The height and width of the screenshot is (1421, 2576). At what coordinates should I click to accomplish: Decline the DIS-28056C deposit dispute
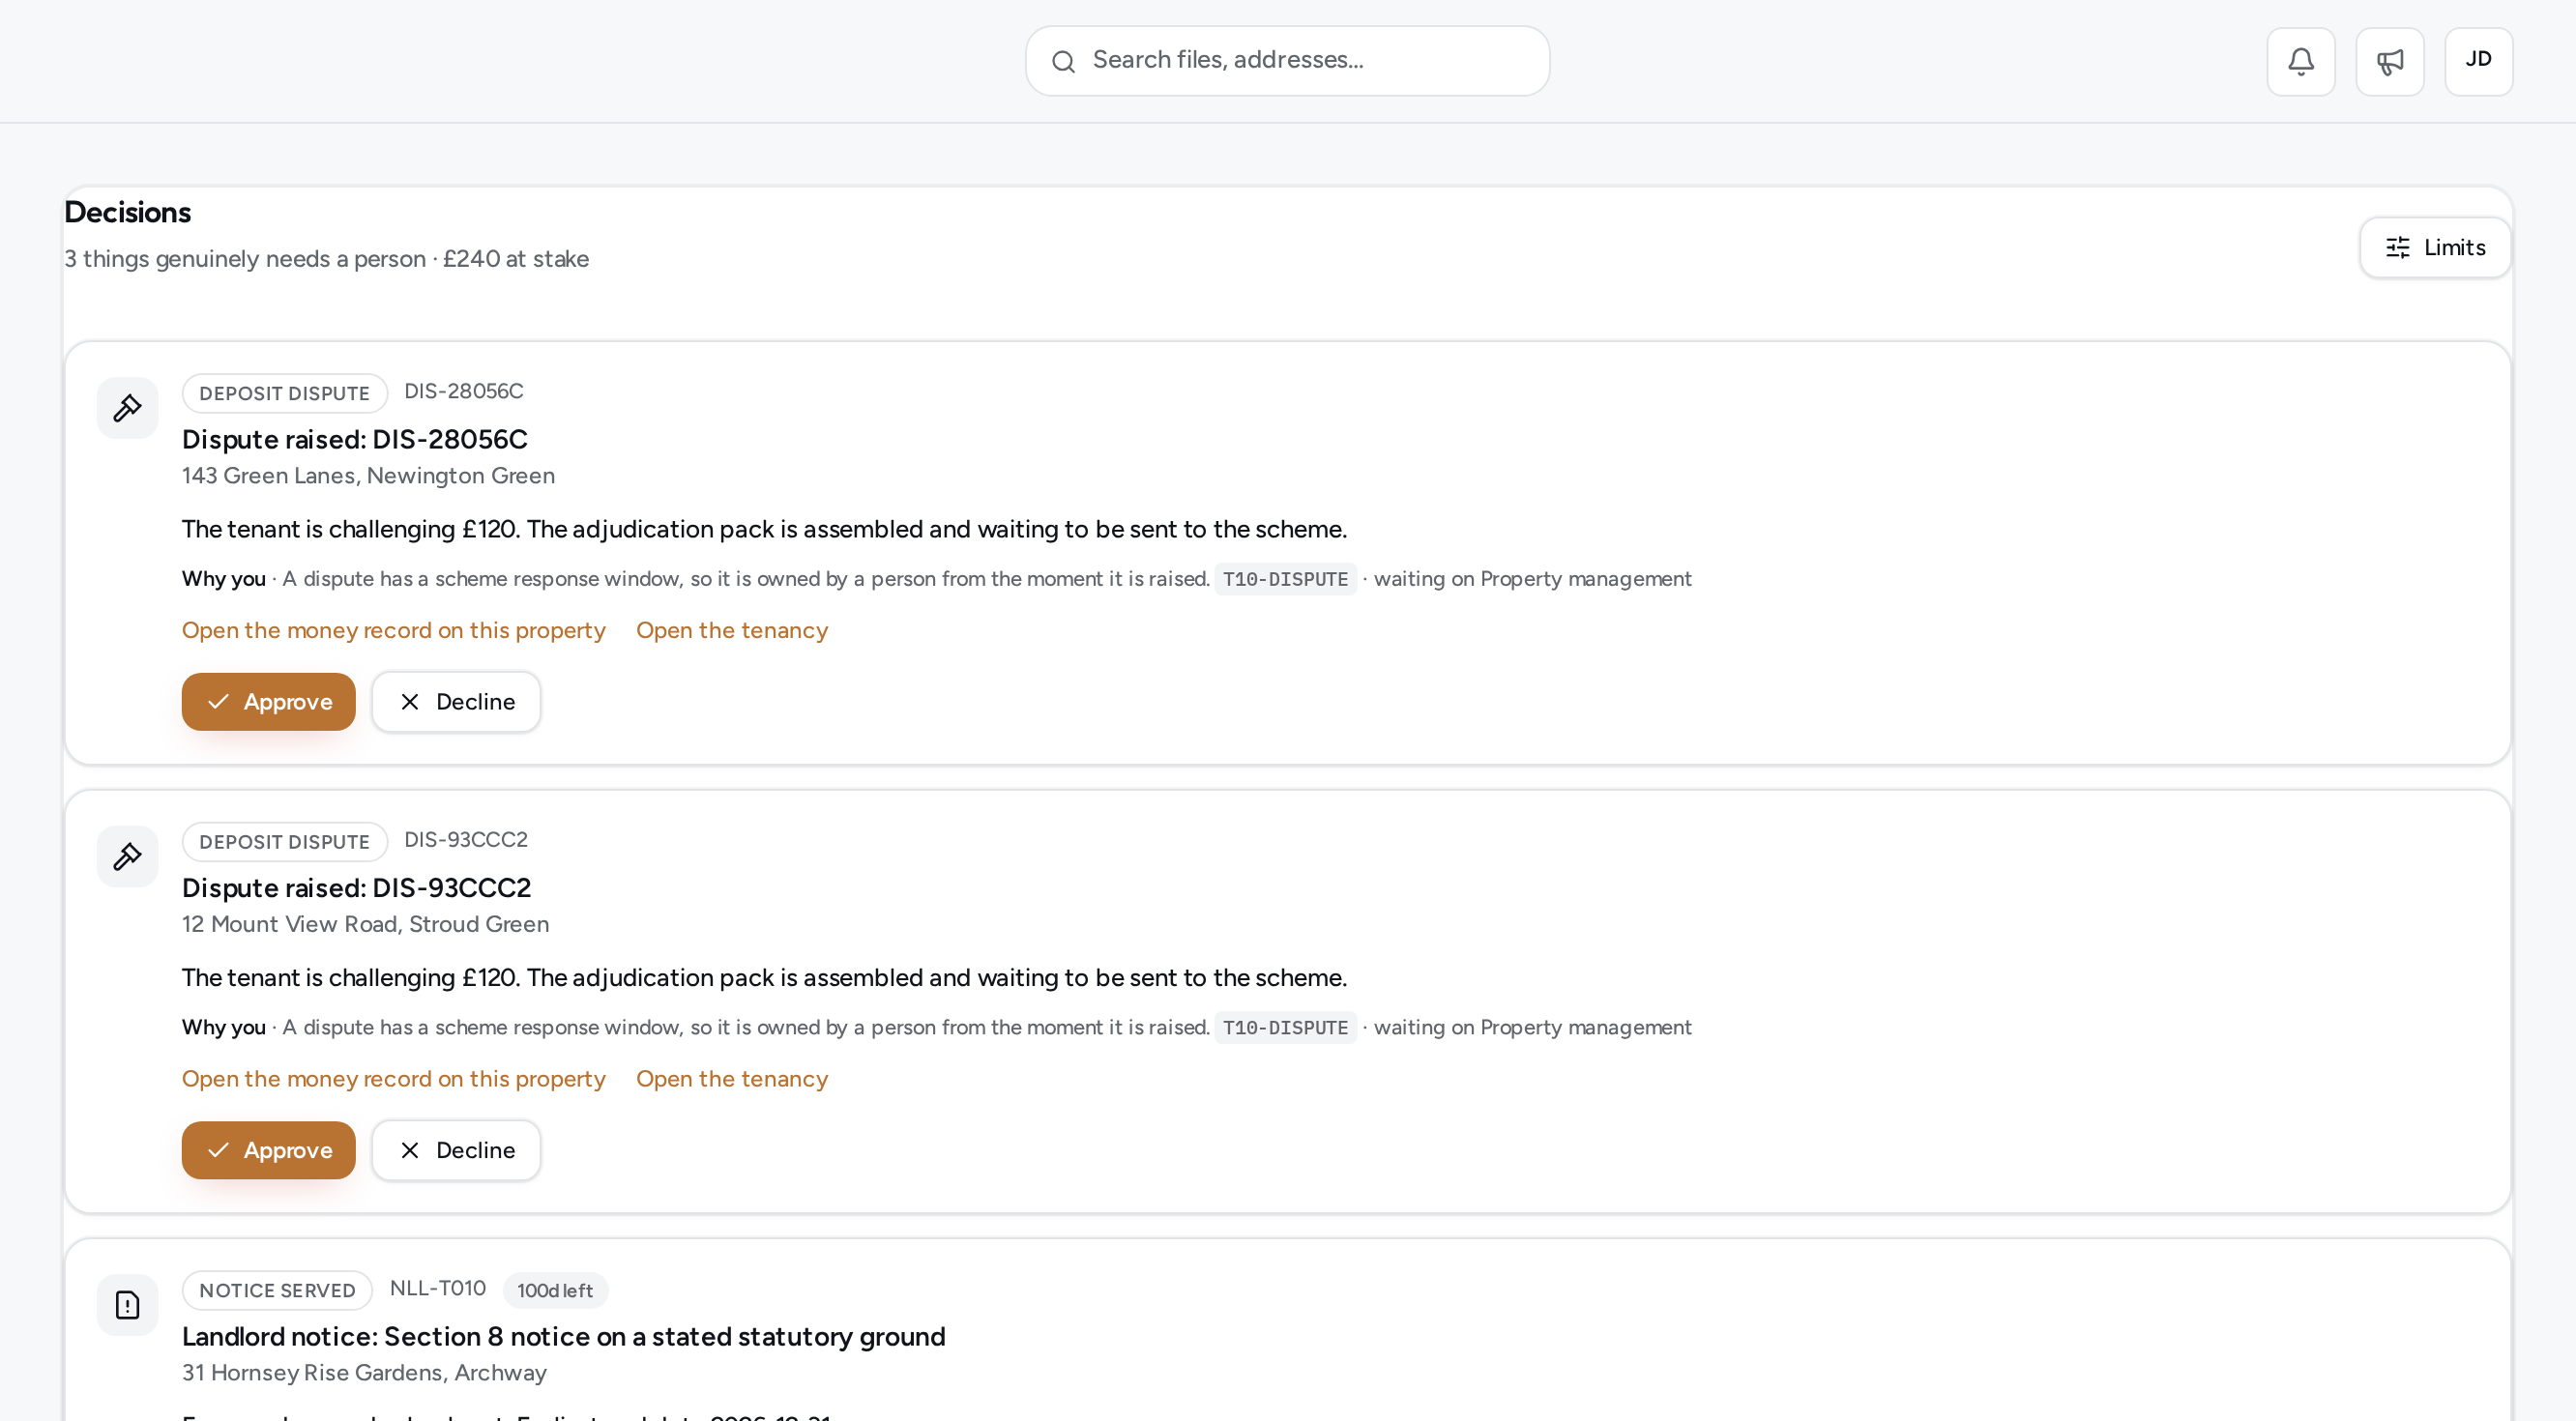456,701
